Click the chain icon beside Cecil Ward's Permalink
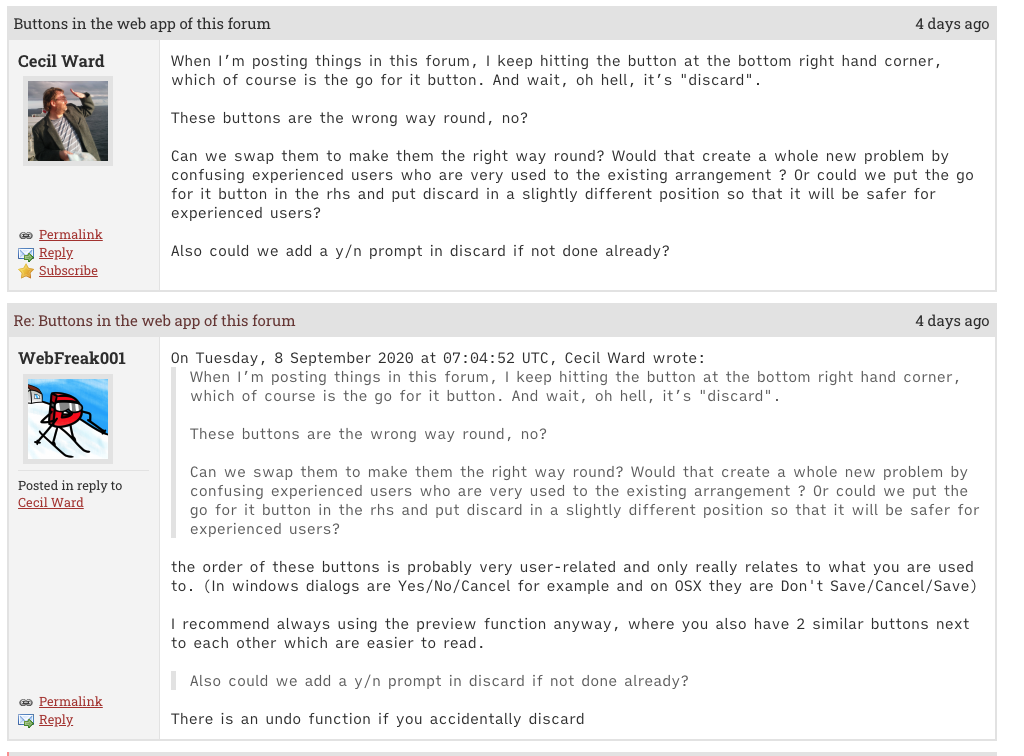1024x756 pixels. [26, 235]
